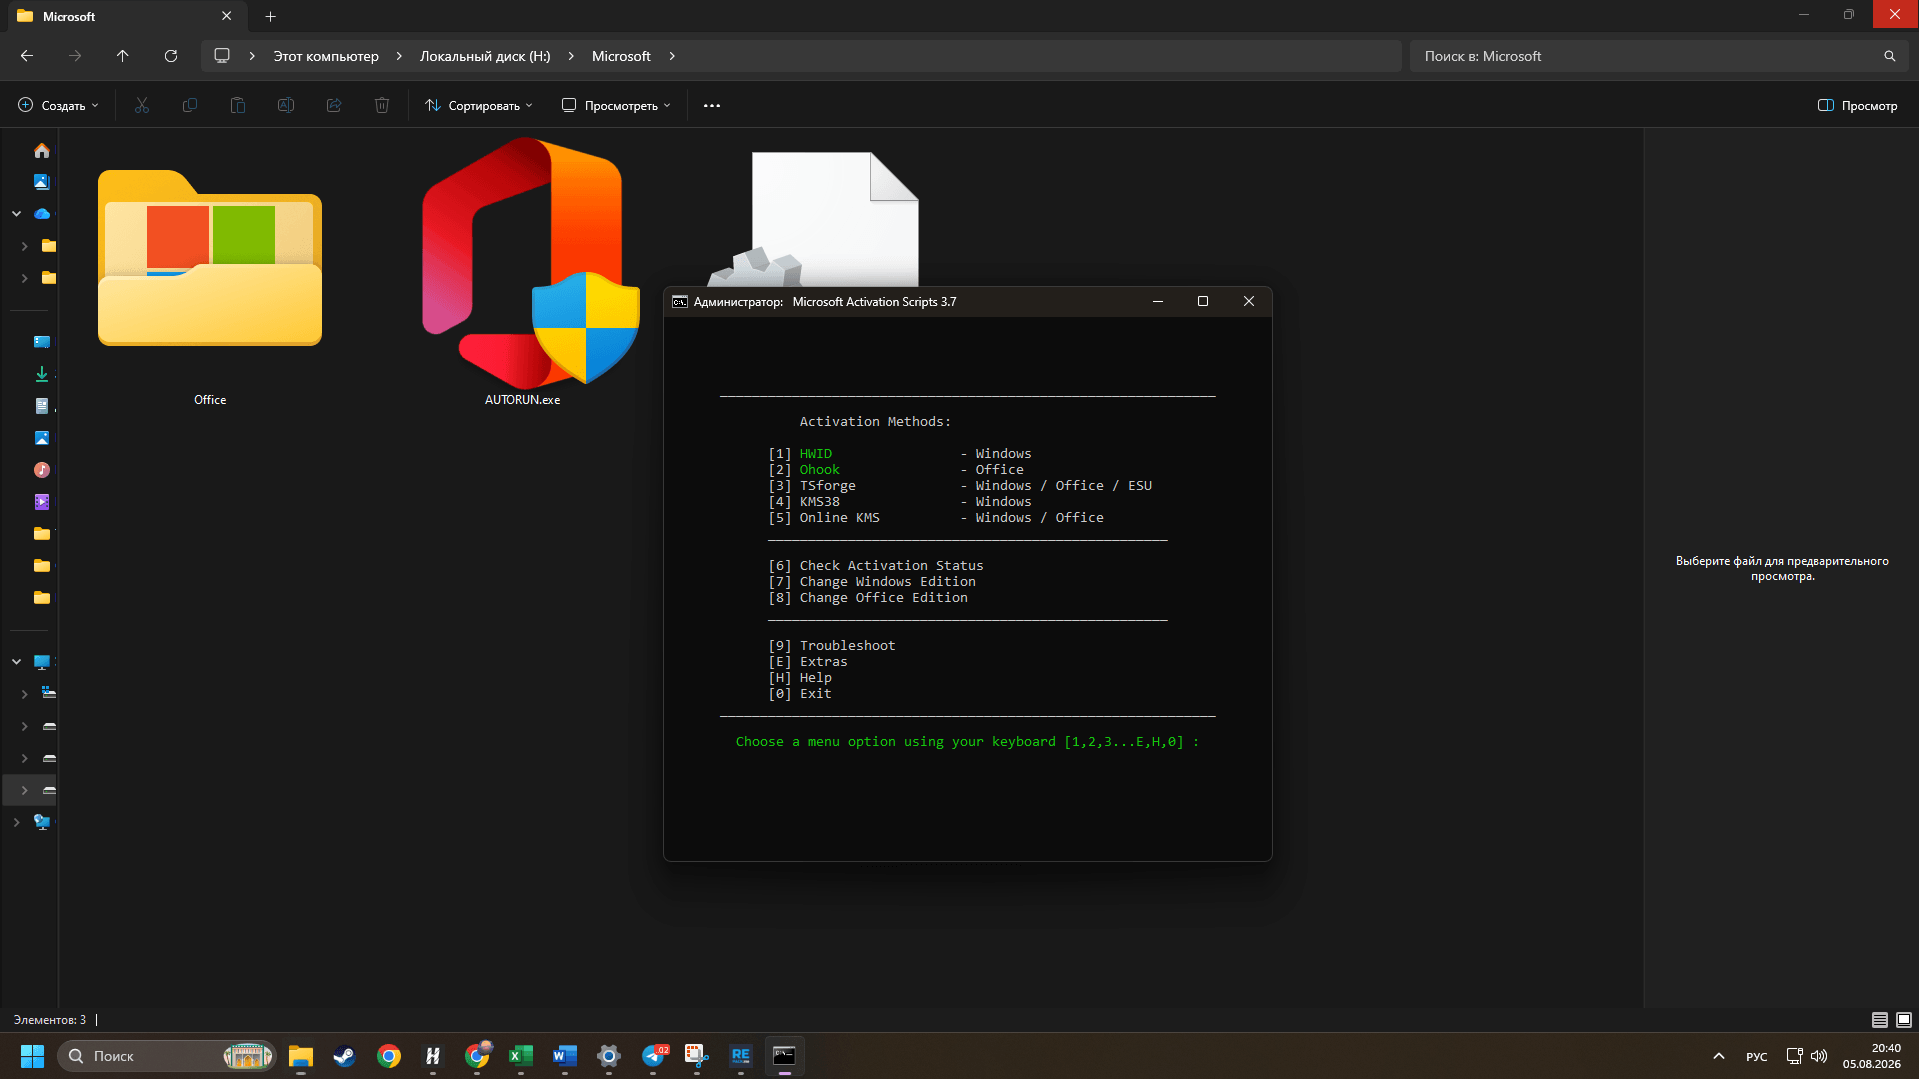This screenshot has height=1079, width=1919.
Task: Open the Downloads folder from sidebar
Action: pos(41,374)
